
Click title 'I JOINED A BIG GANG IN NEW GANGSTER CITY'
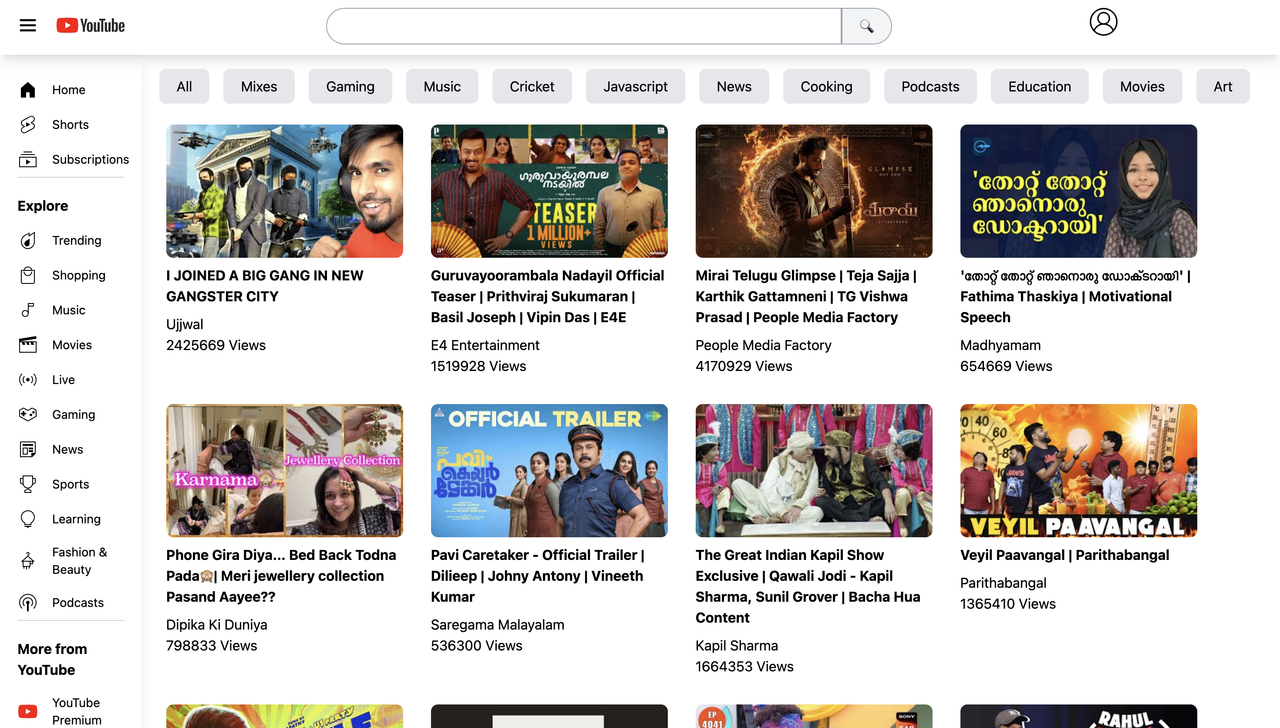coord(265,286)
